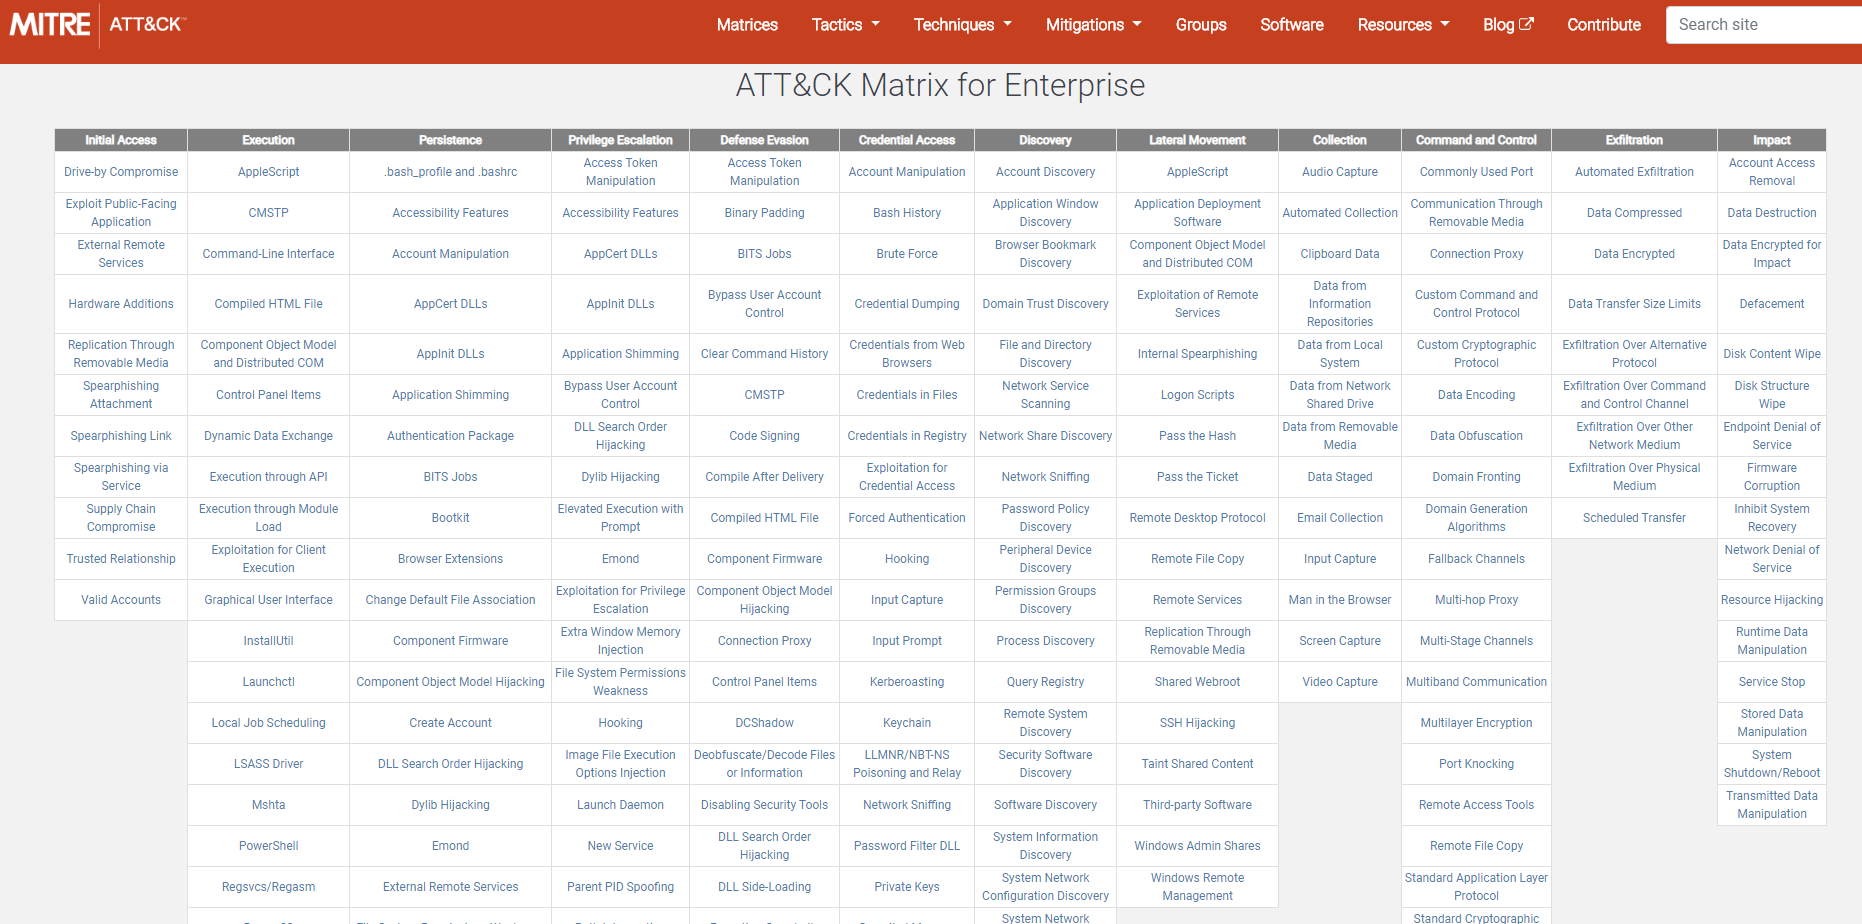The width and height of the screenshot is (1862, 924).
Task: Open .bash_profile and .bashrc technique
Action: [450, 172]
